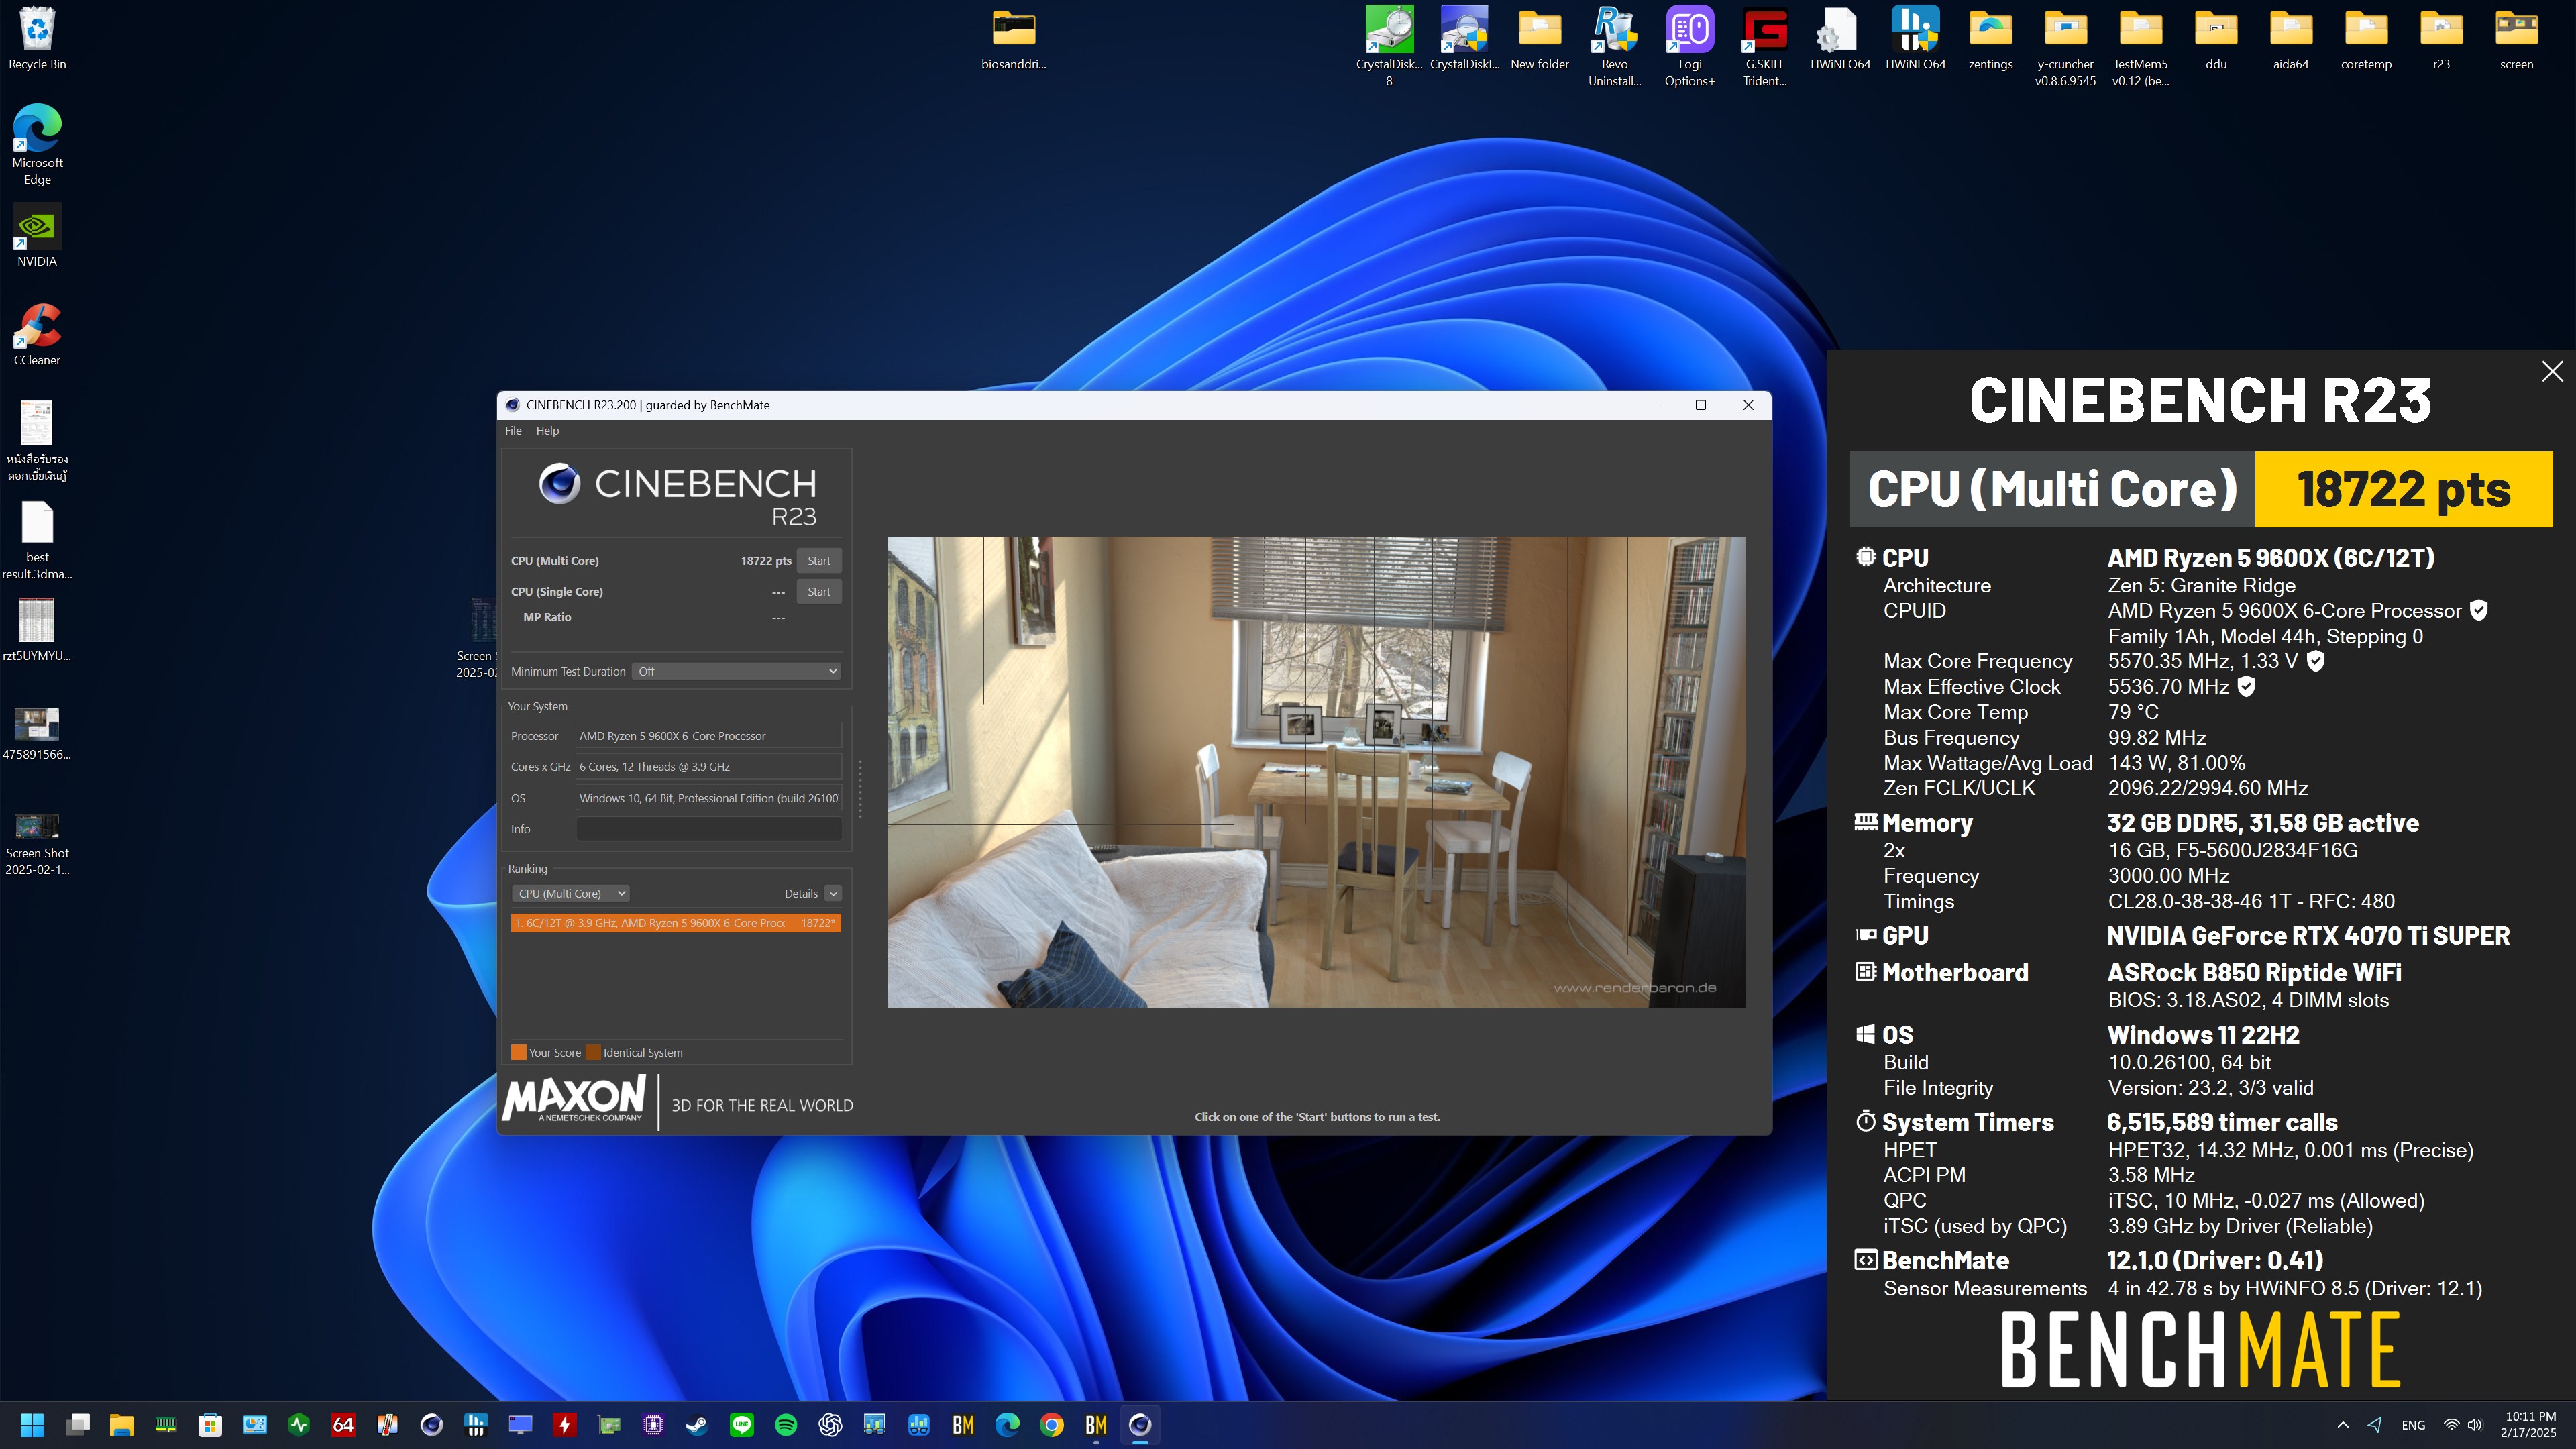2576x1449 pixels.
Task: Select the NVIDIA desktop shortcut
Action: point(37,236)
